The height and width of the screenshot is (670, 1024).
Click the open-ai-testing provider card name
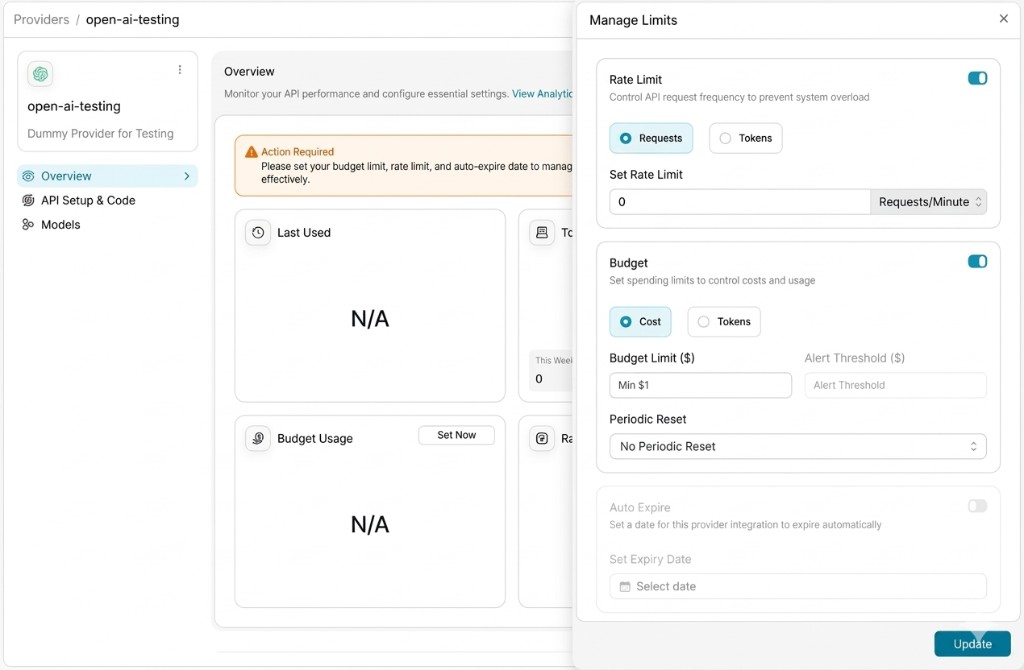coord(74,106)
